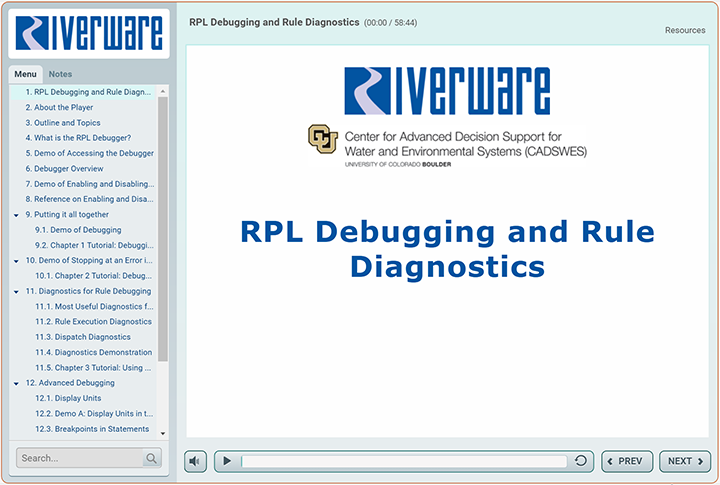Open '11.1. Most Useful Diagnostics f...'

pos(94,306)
